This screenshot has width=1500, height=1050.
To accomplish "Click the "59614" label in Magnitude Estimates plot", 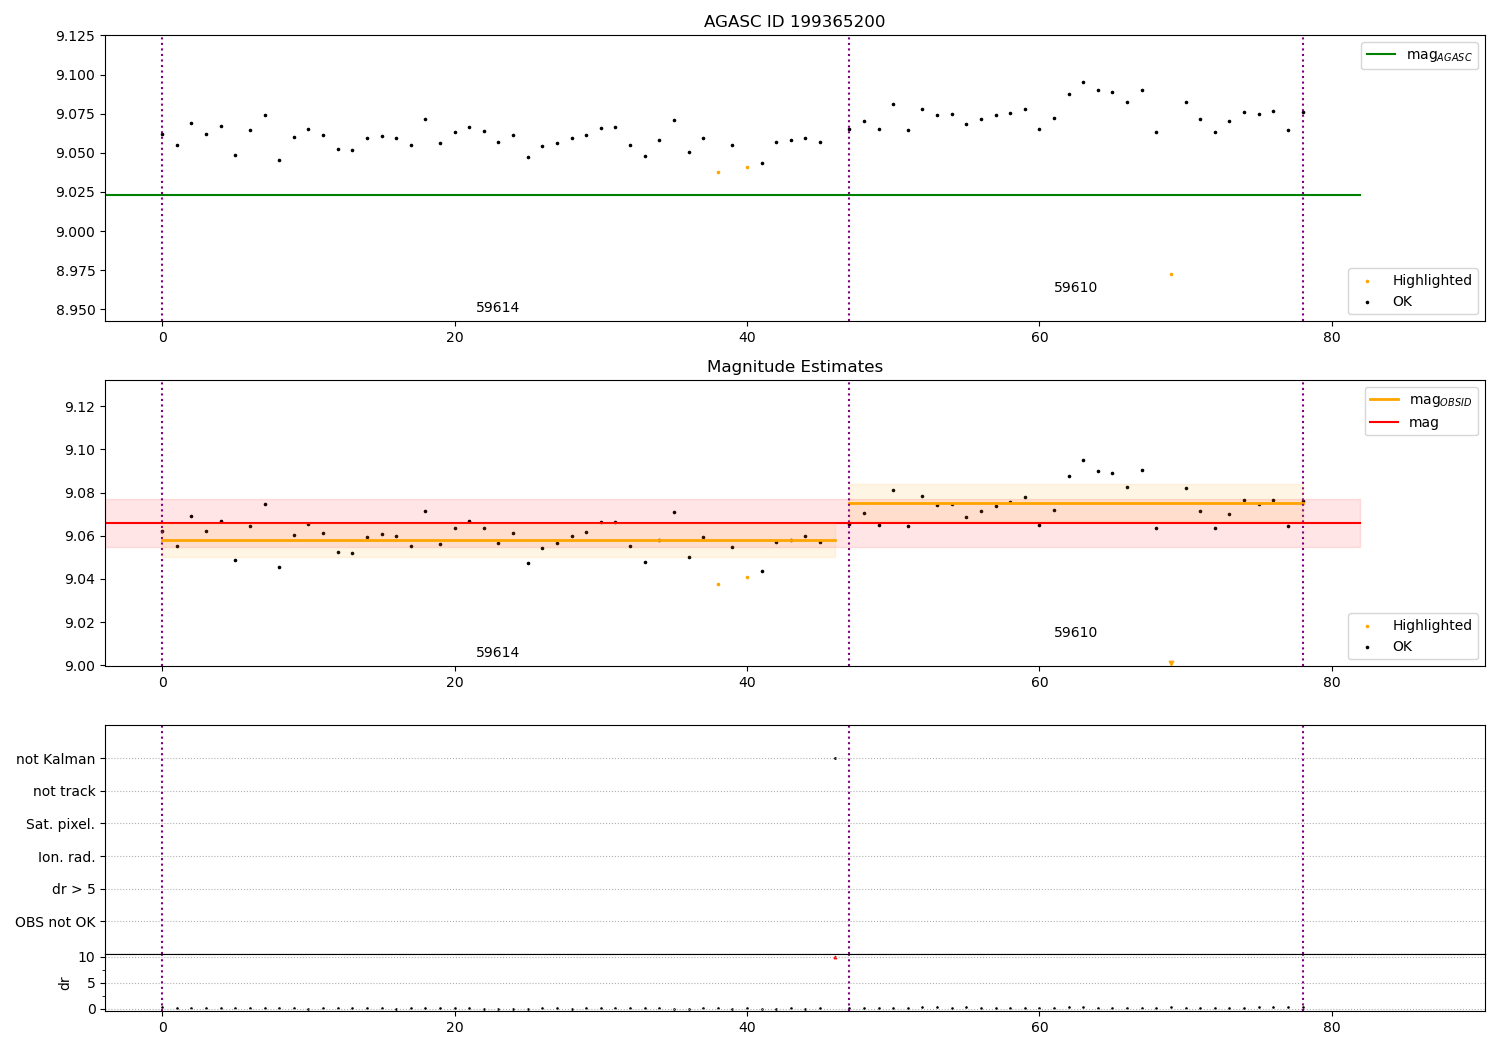I will [x=497, y=653].
